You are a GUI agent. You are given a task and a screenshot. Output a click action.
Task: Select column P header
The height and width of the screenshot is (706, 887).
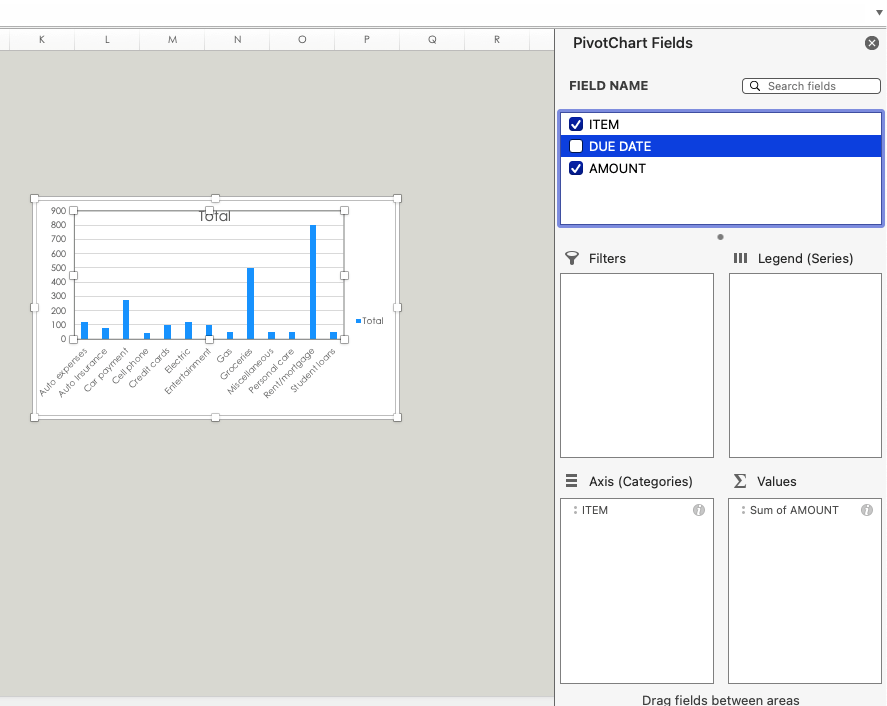(x=367, y=40)
